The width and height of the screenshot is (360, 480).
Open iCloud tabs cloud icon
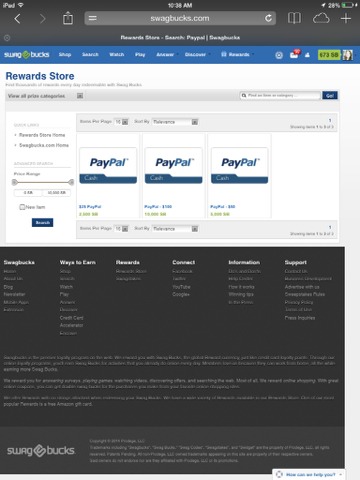pos(321,18)
